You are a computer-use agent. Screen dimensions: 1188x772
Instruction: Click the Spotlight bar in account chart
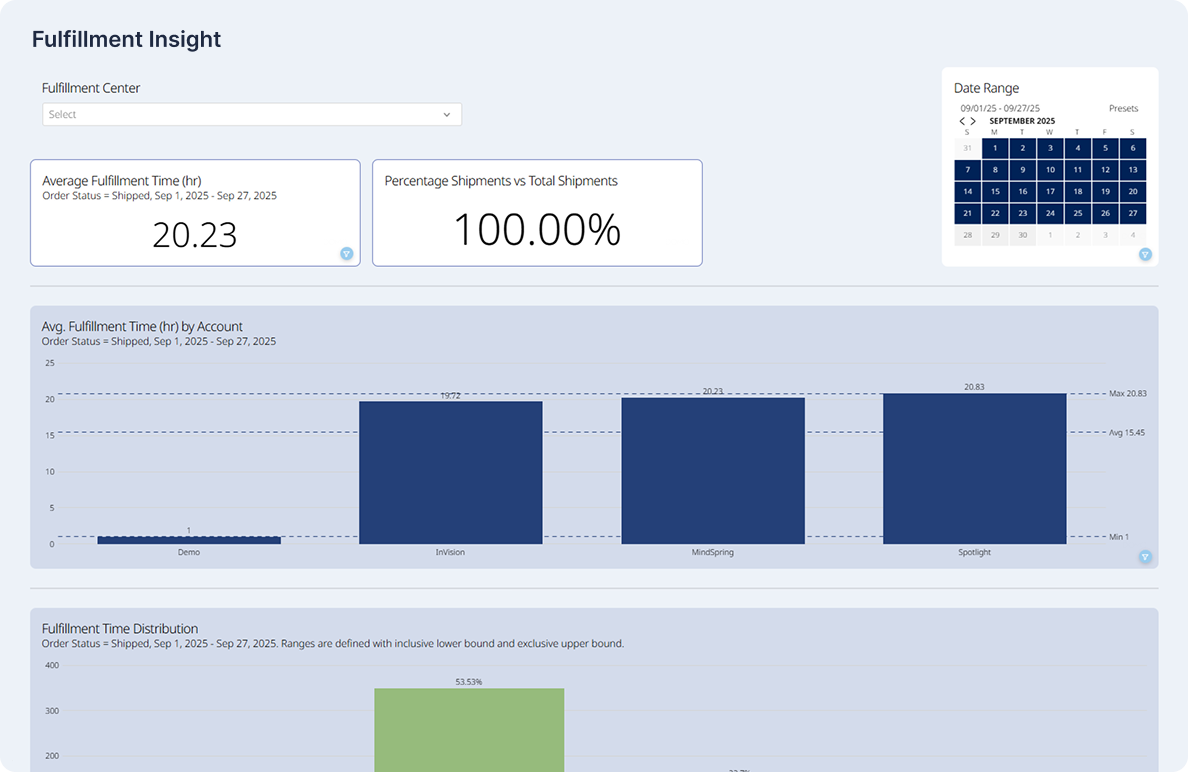pyautogui.click(x=974, y=468)
